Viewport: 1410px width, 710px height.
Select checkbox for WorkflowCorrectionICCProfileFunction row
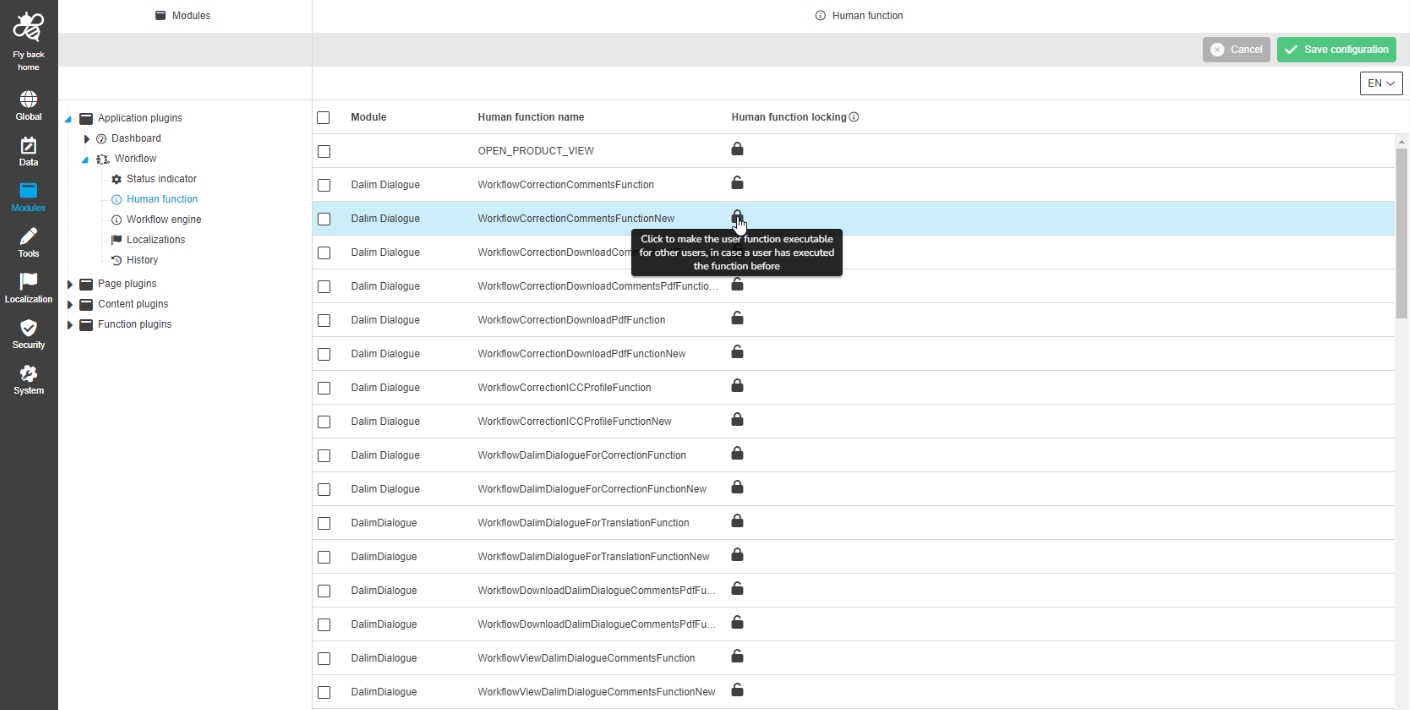pos(323,388)
